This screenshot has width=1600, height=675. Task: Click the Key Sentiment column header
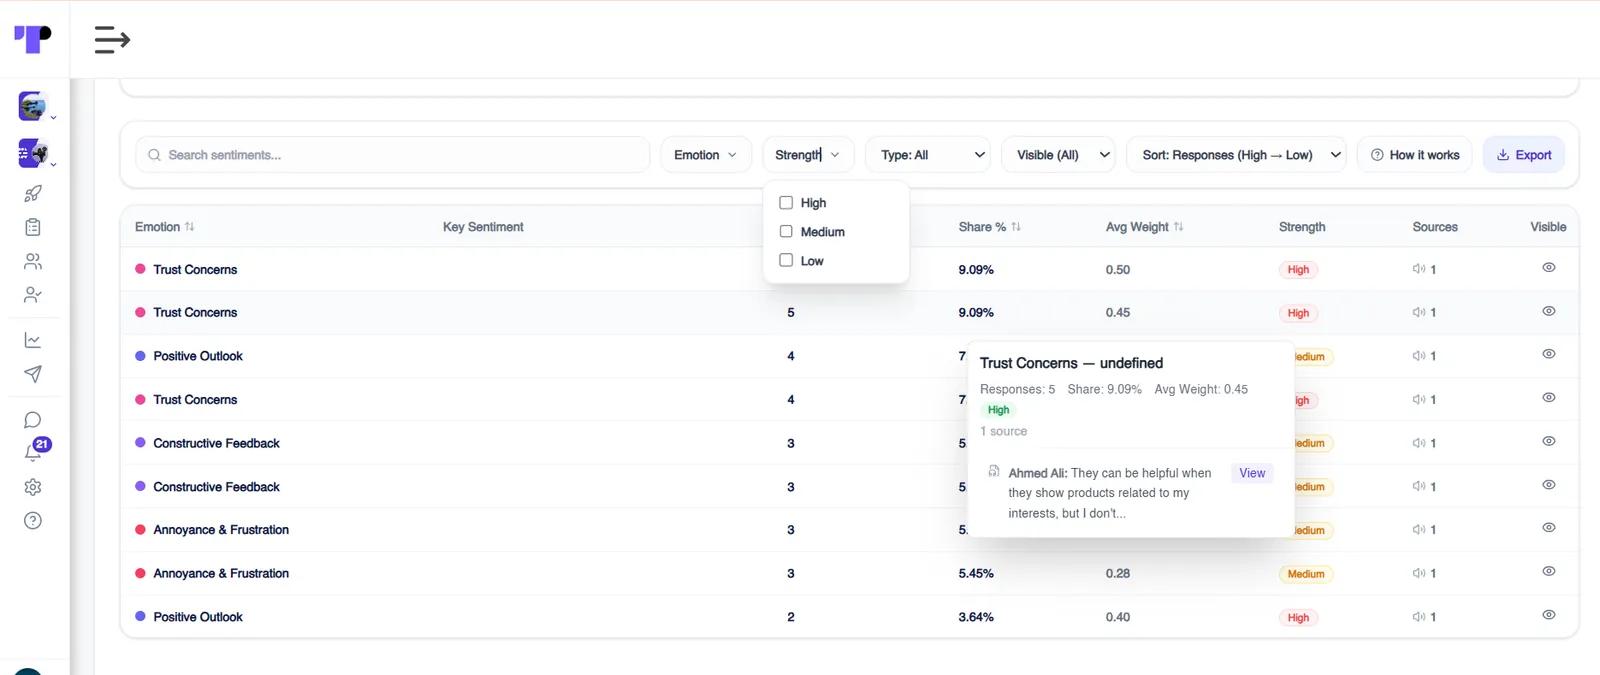(483, 227)
